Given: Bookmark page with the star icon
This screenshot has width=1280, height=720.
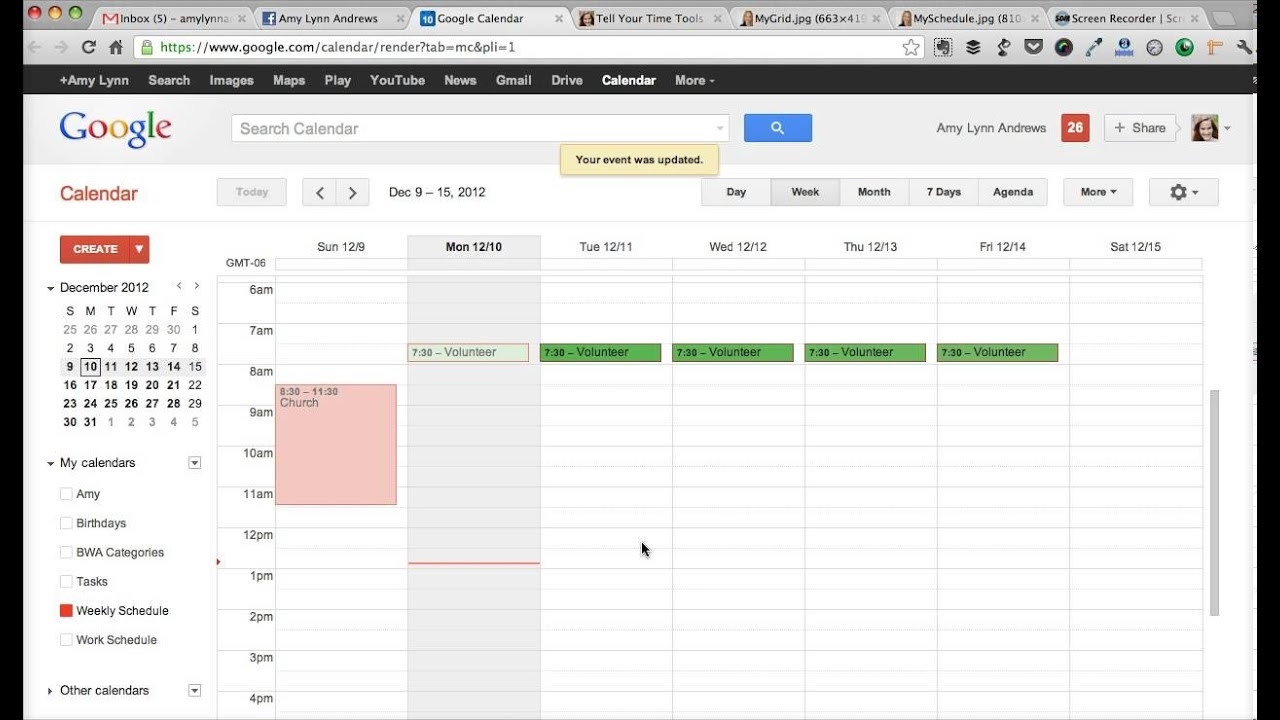Looking at the screenshot, I should point(911,47).
